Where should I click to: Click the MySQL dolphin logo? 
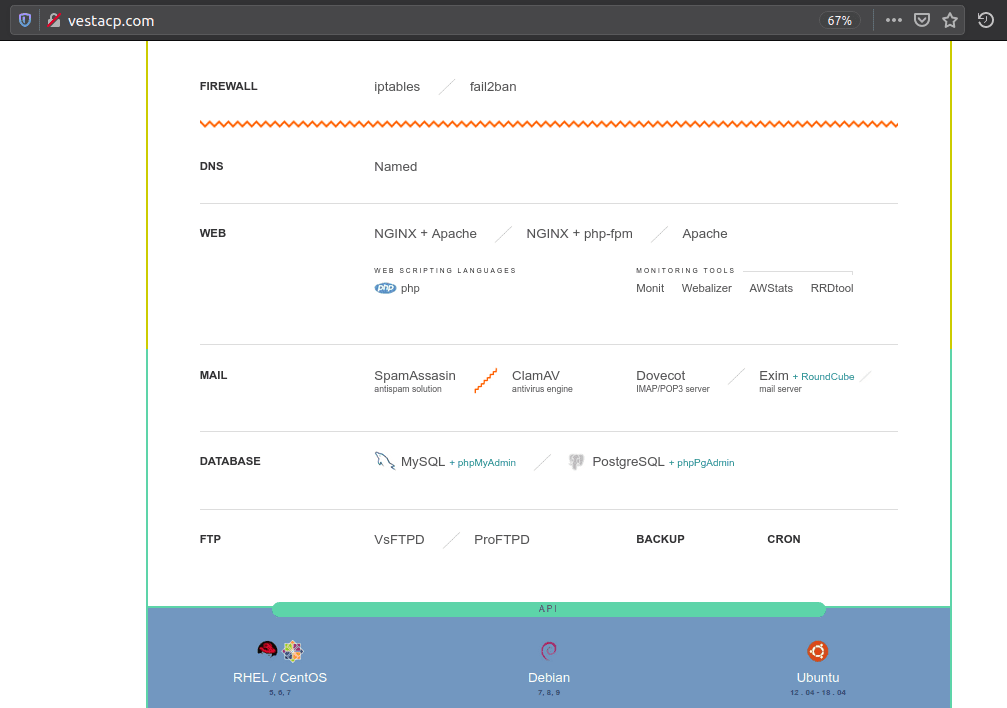point(385,461)
